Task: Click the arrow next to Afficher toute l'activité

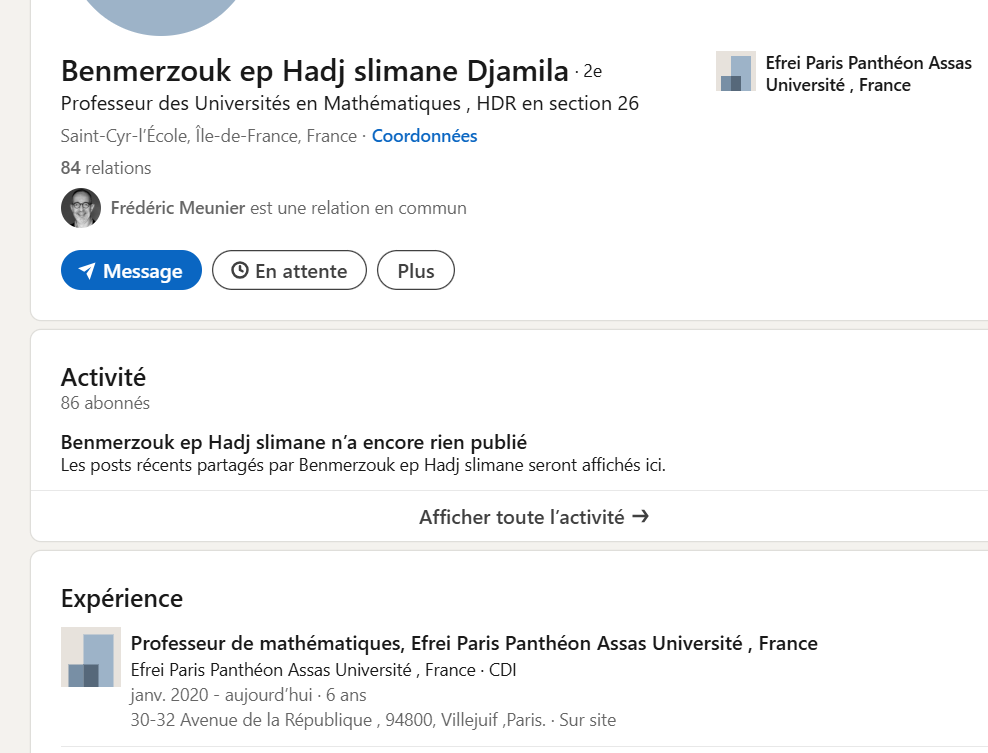Action: [641, 516]
